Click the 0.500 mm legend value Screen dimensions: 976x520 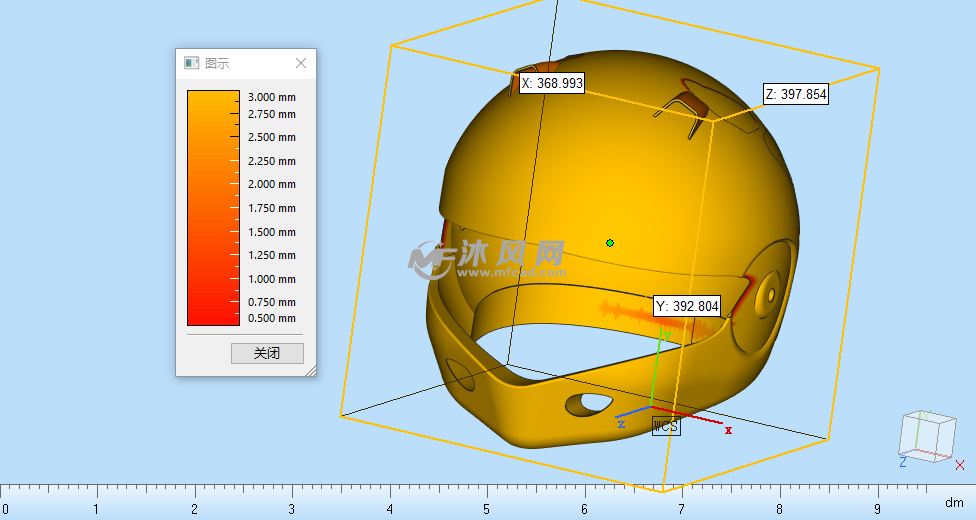tap(272, 318)
